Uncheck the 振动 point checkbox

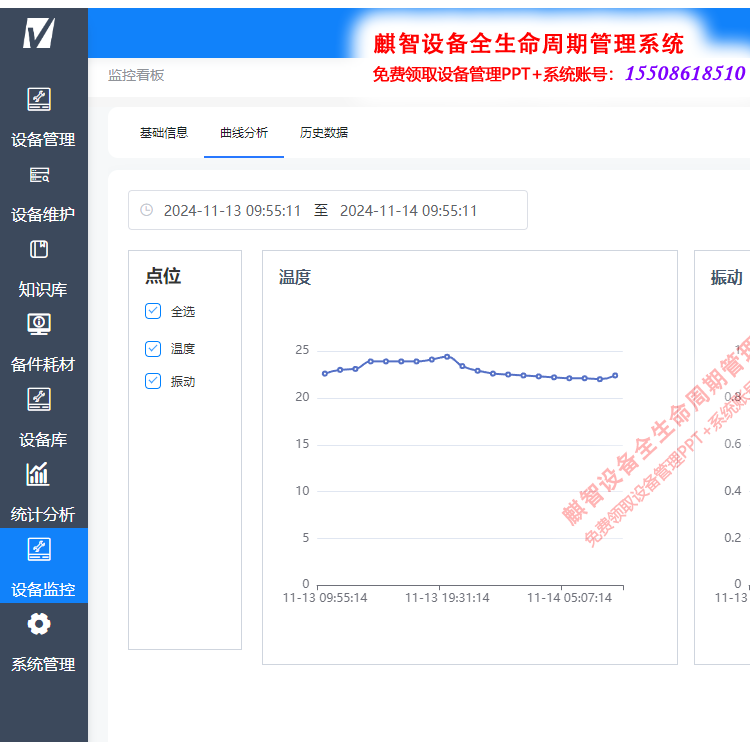(x=153, y=381)
